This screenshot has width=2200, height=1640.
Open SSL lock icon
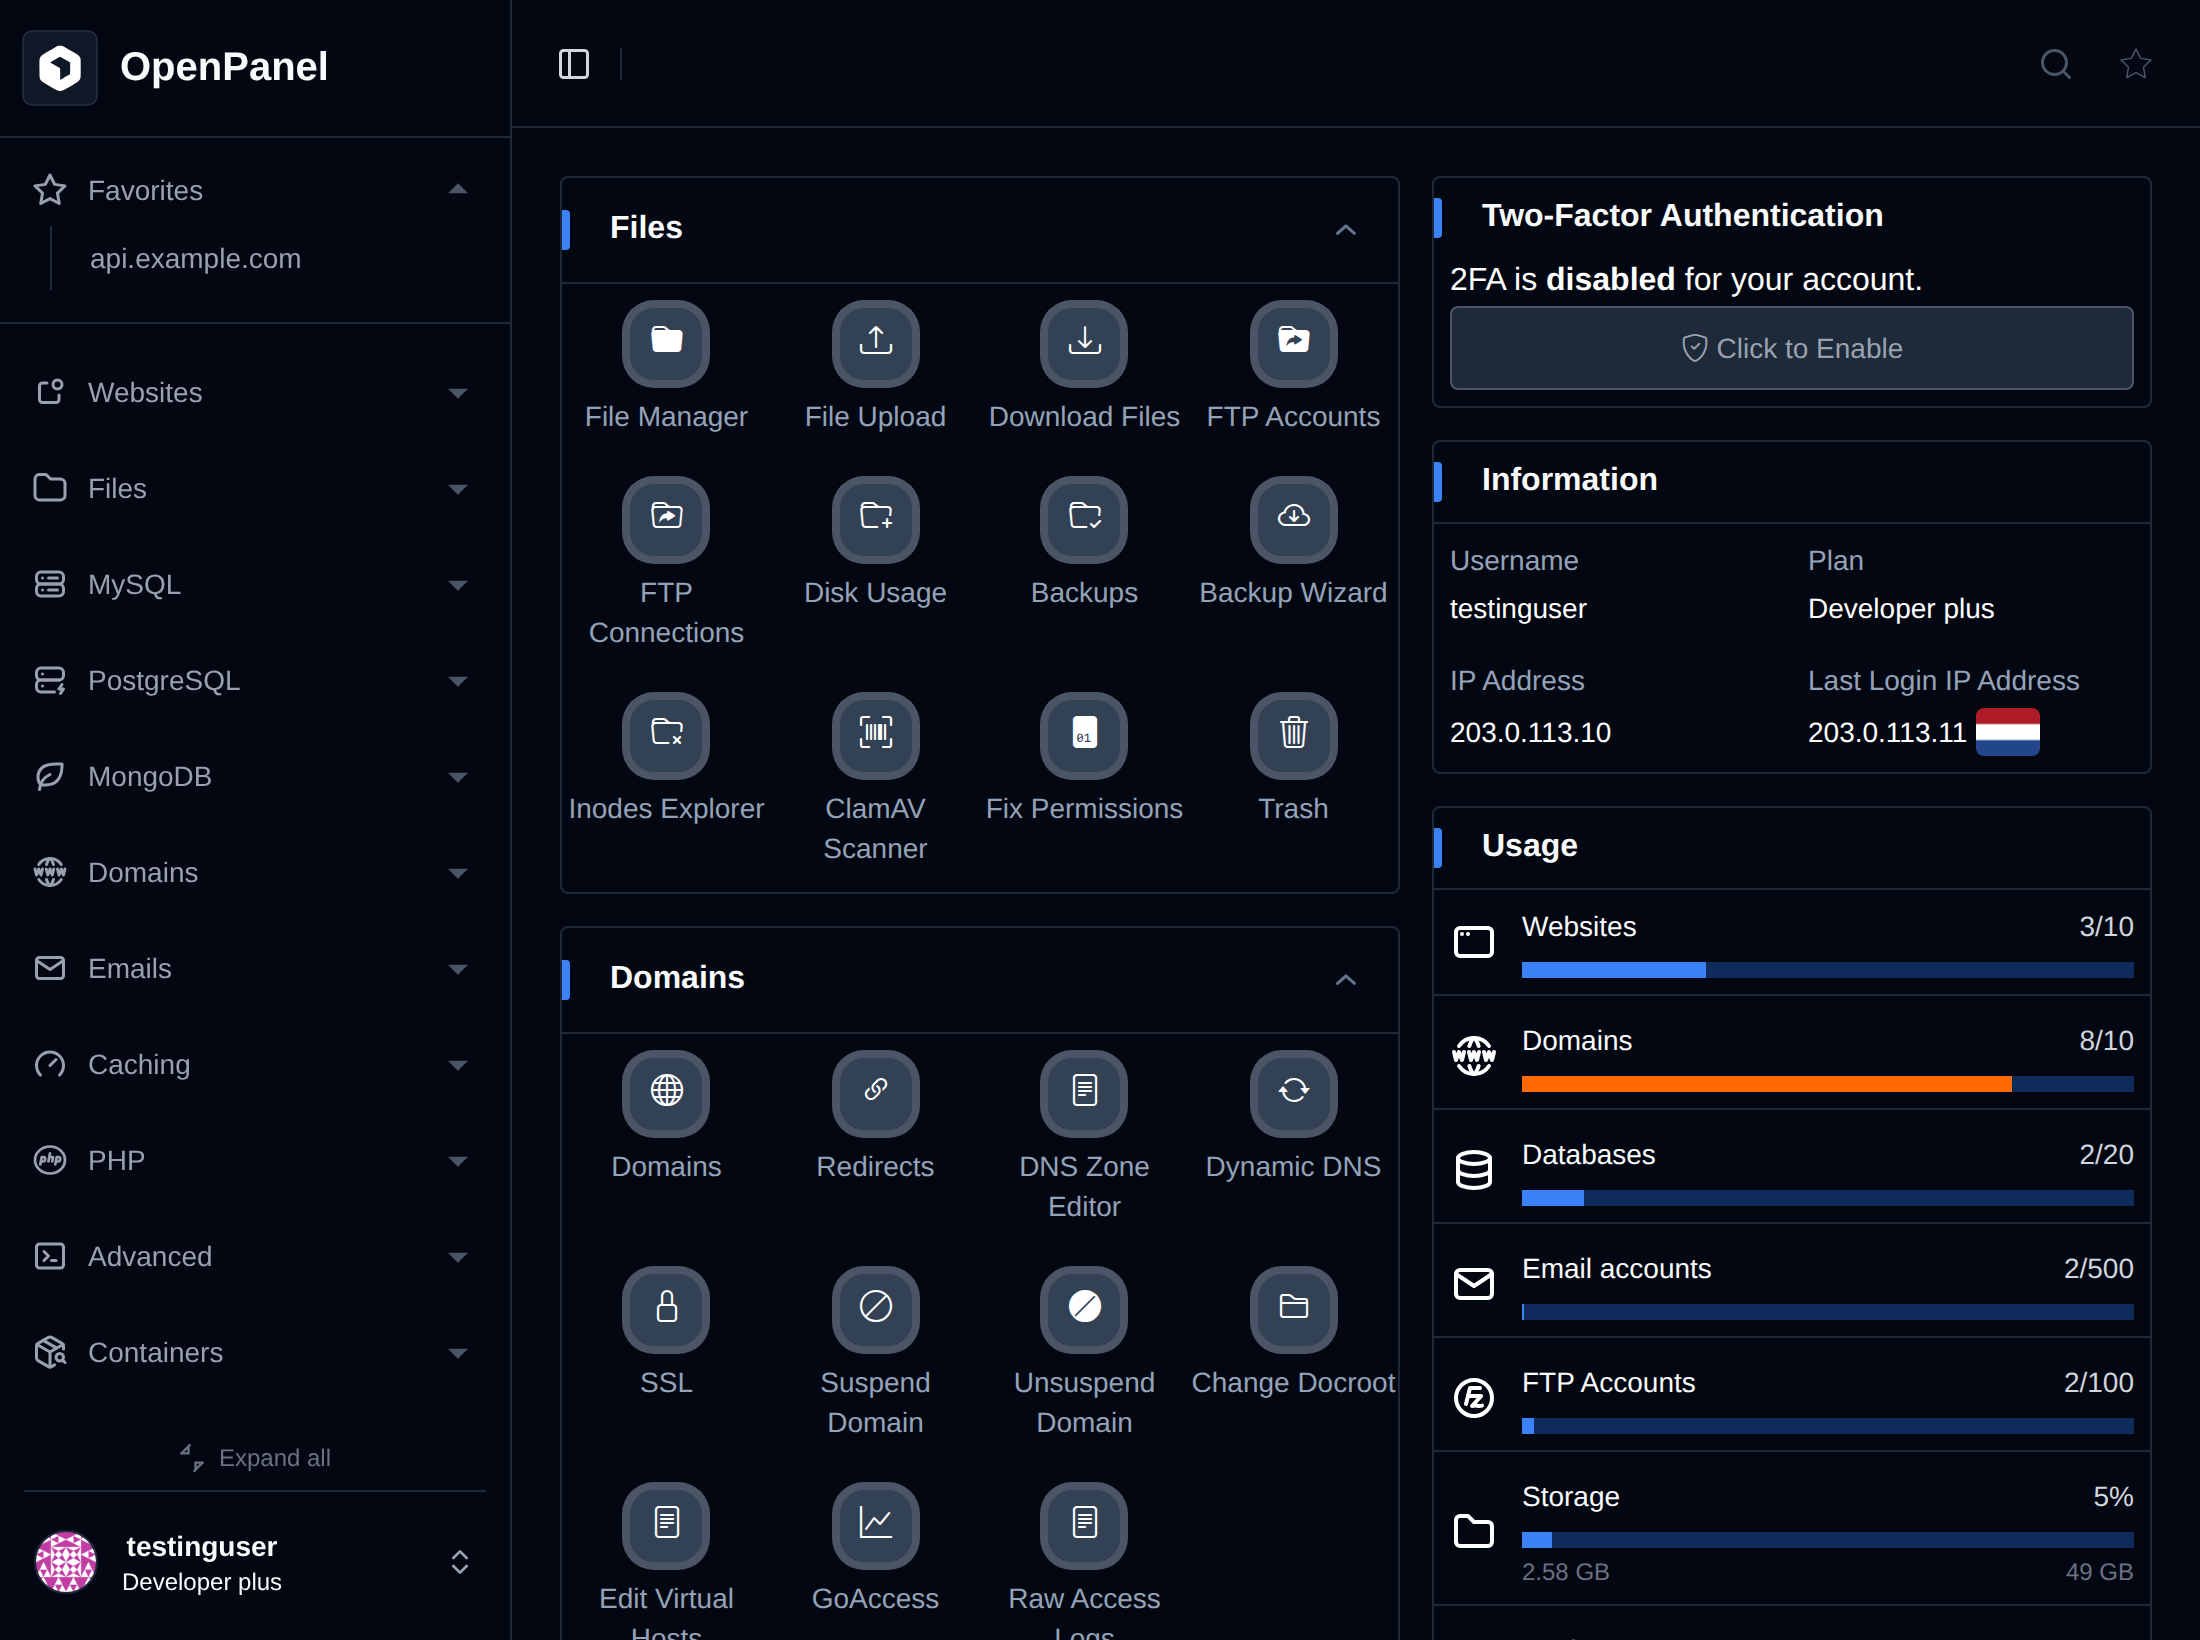[666, 1309]
